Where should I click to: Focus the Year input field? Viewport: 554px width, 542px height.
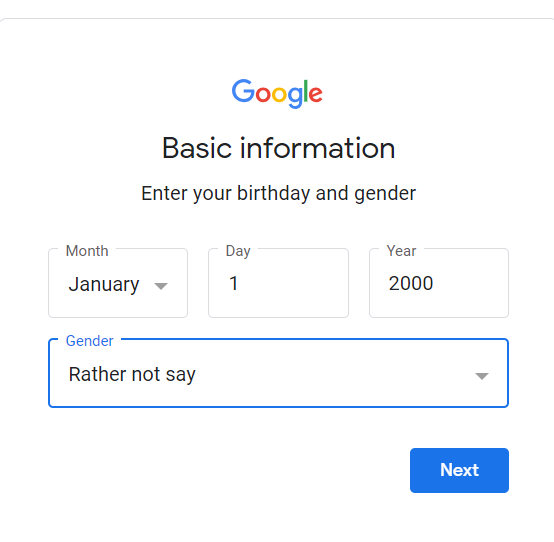coord(439,283)
